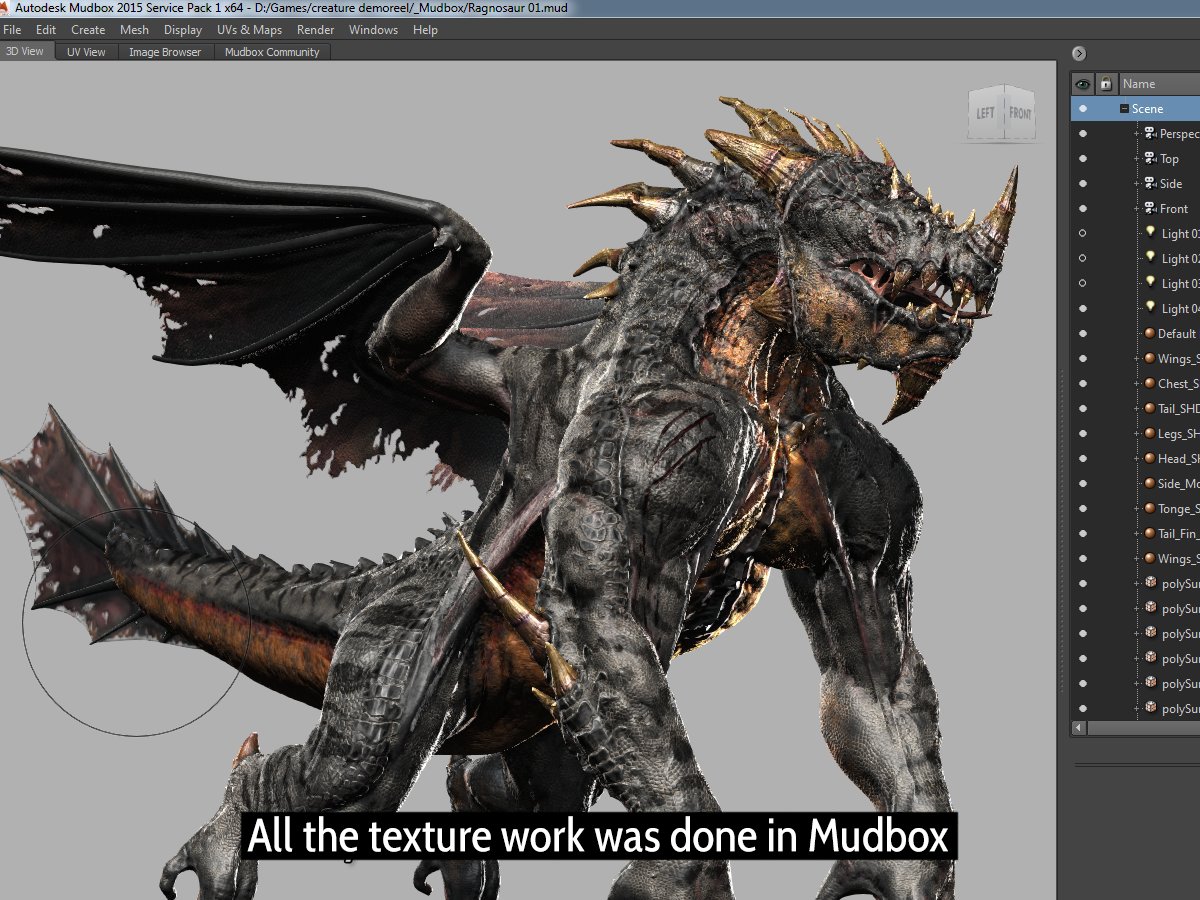Click the LEFT face of the ViewCube
The height and width of the screenshot is (900, 1200).
pyautogui.click(x=985, y=114)
